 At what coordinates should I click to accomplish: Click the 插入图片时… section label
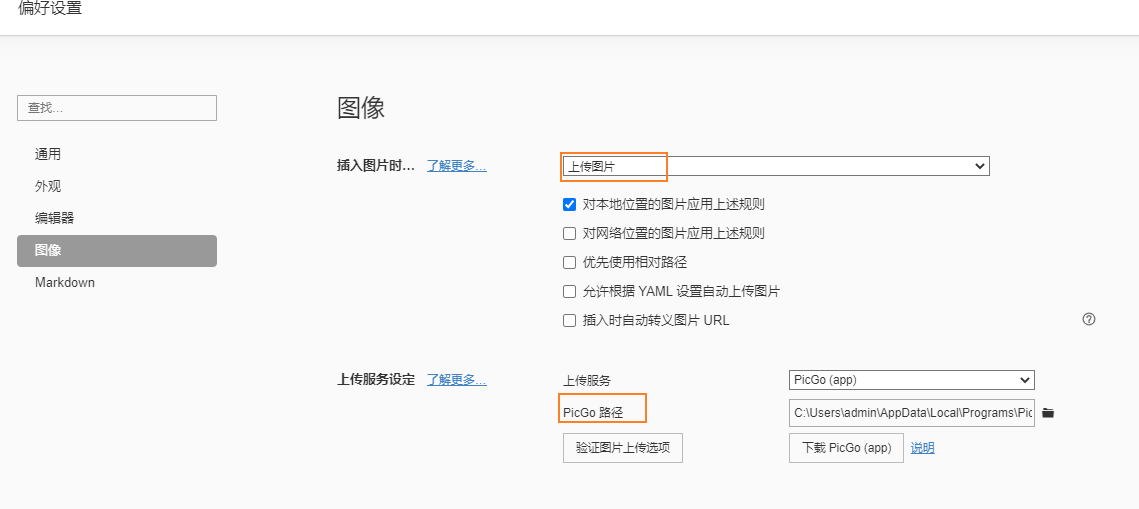tap(376, 166)
